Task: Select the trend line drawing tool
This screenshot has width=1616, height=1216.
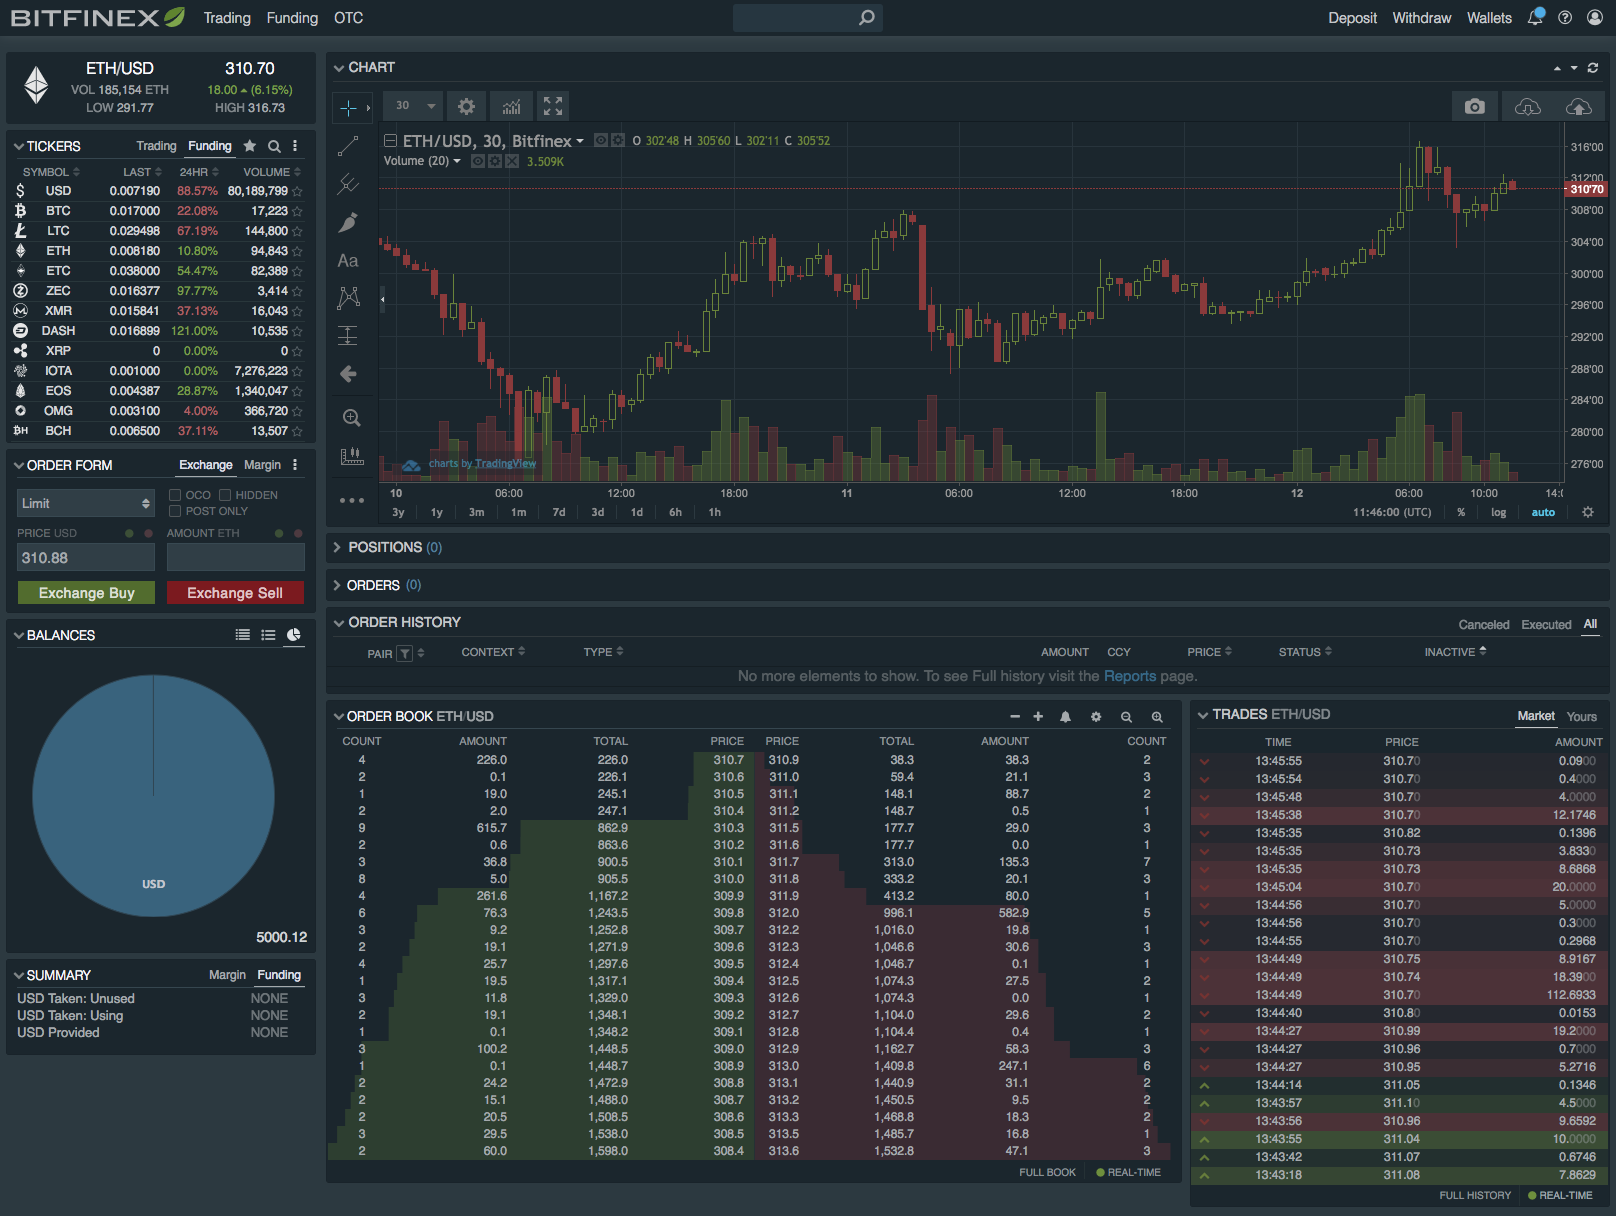Action: pos(348,146)
